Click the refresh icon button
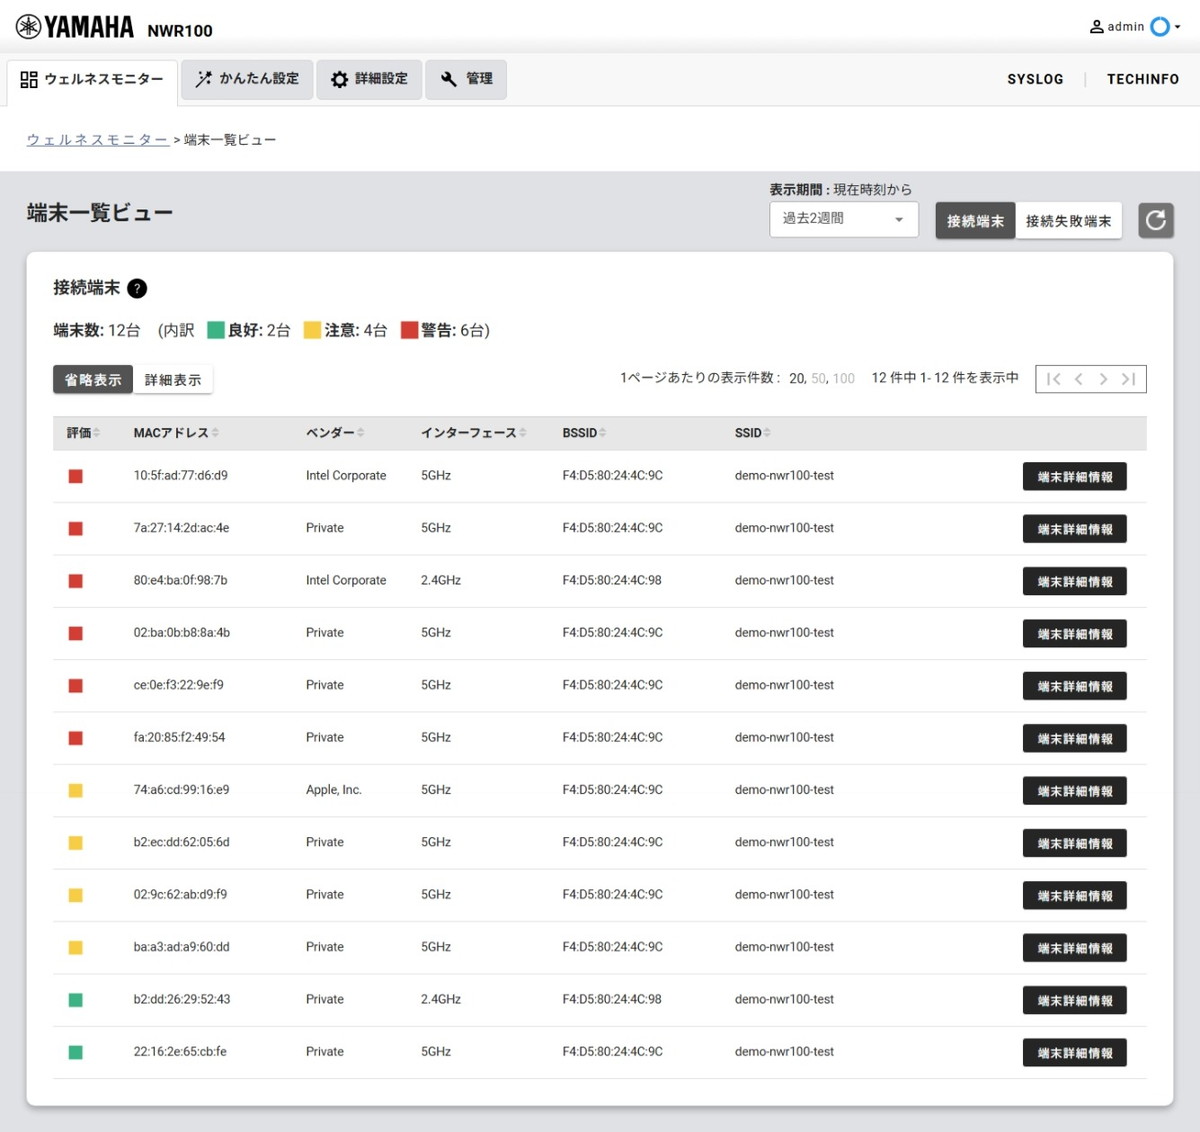 1156,220
